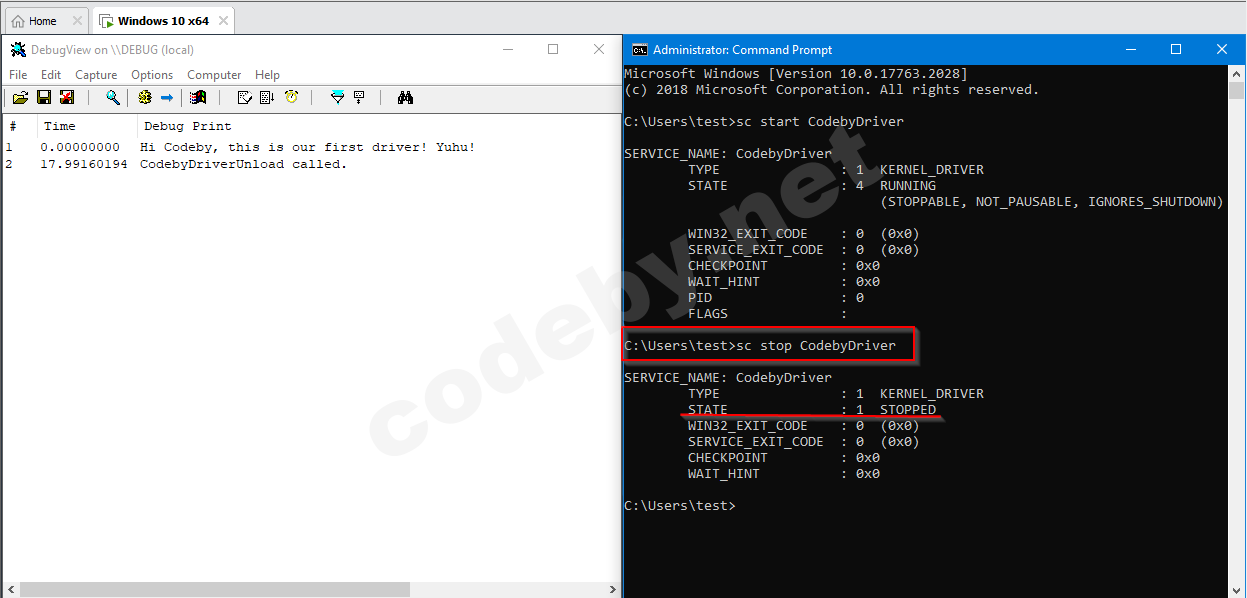Select the 'Hi Codeby, this is our first driver' row
1247x598 pixels.
311,147
